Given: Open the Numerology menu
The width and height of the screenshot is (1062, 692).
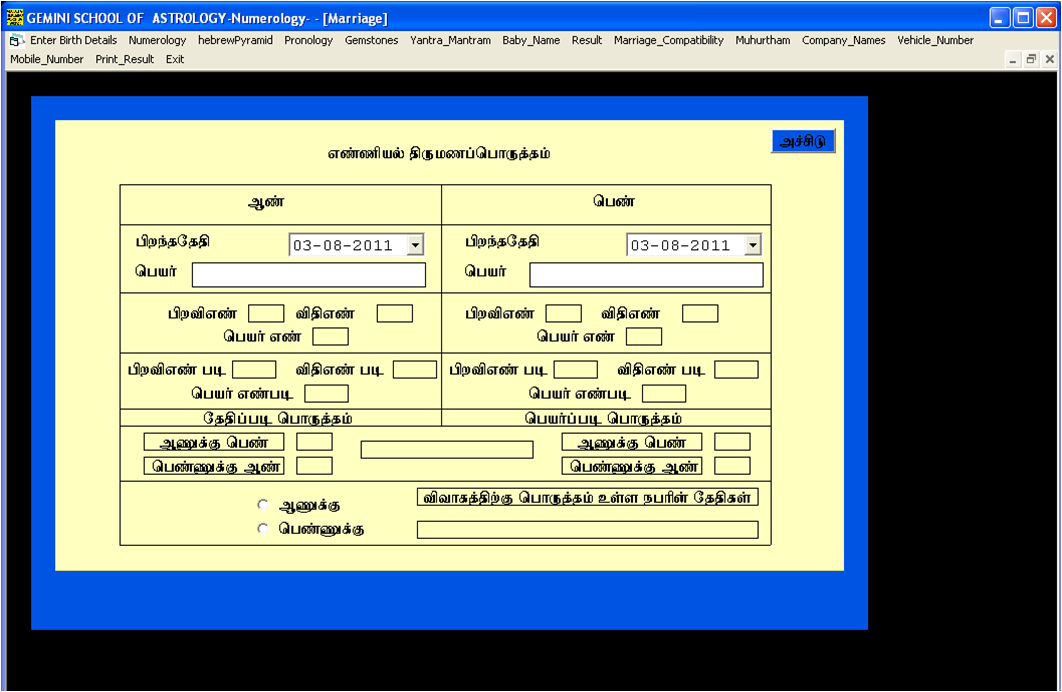Looking at the screenshot, I should tap(157, 40).
